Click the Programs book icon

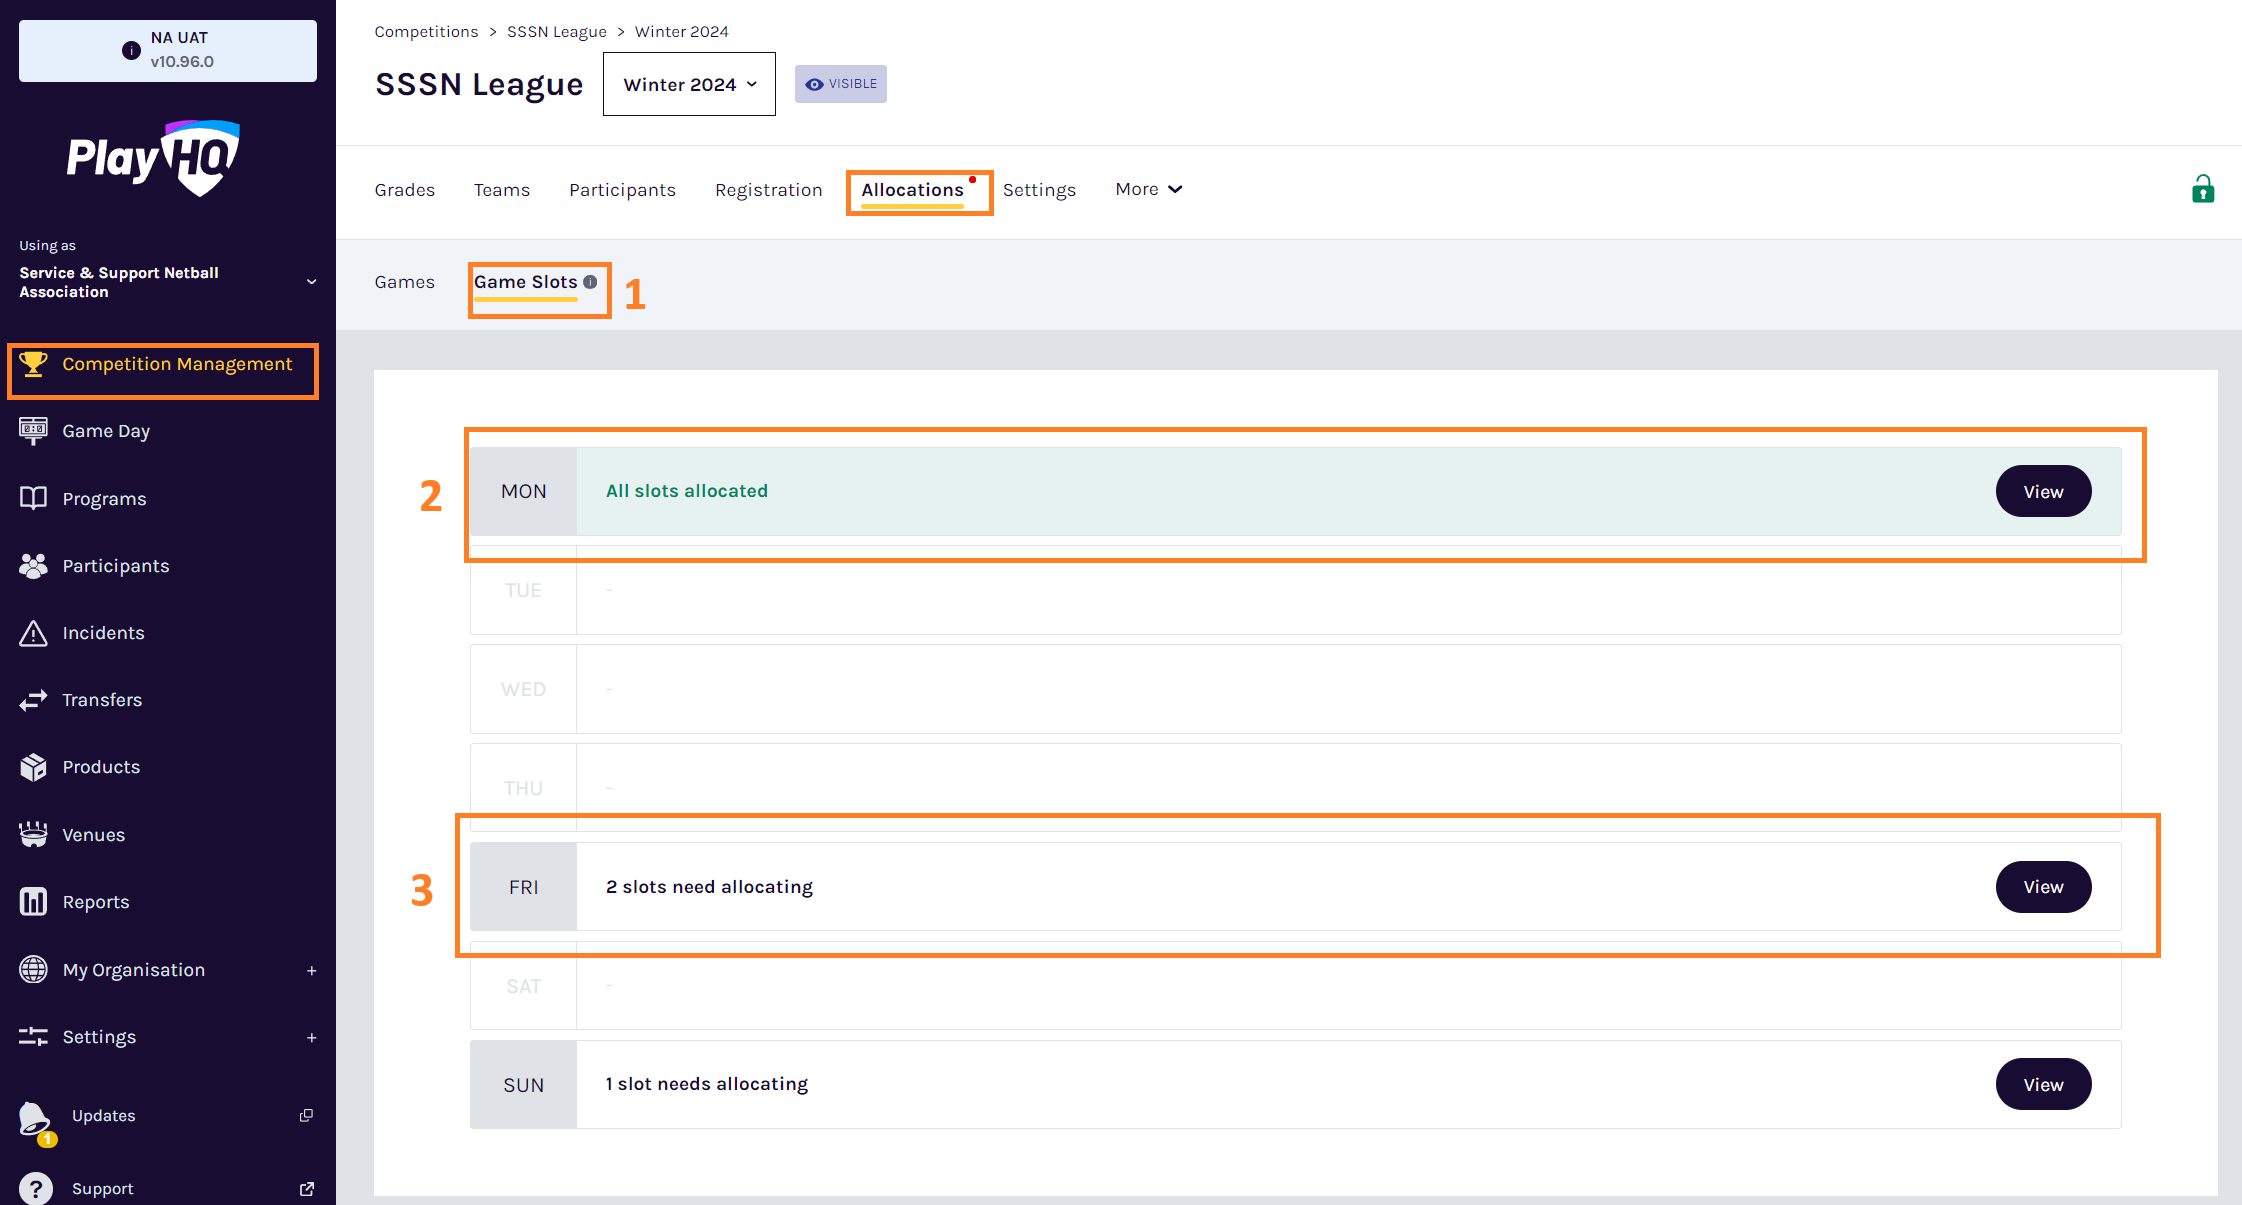33,498
